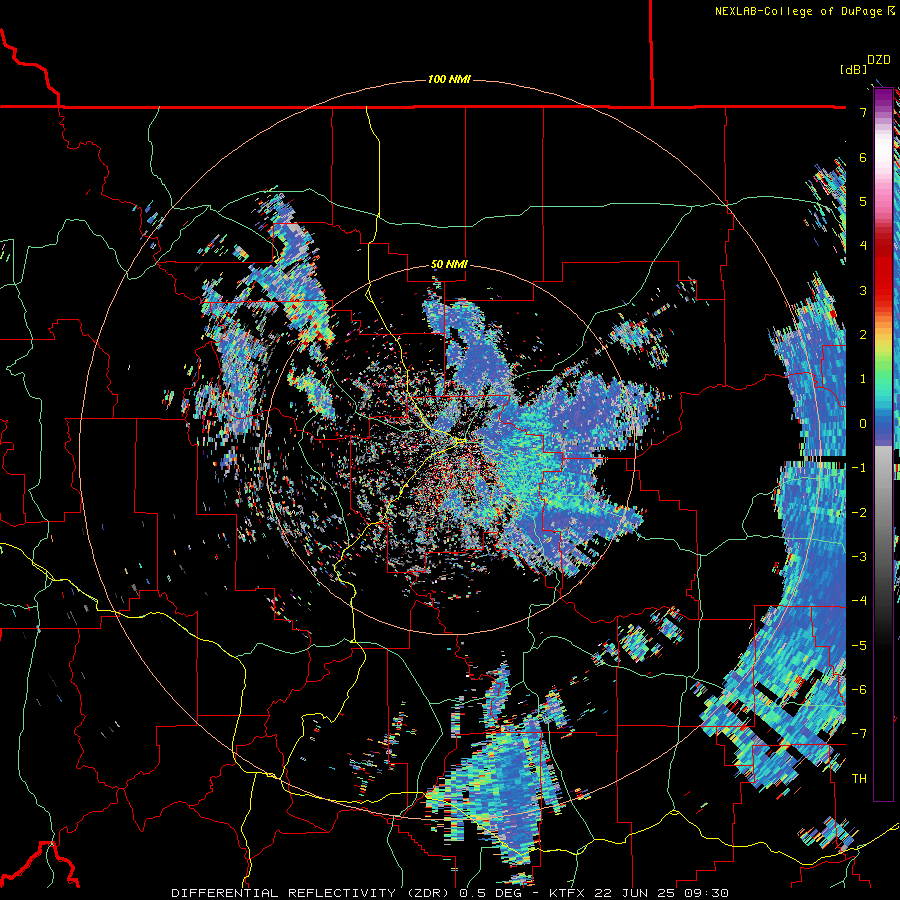Click the 3 value on color scale
The height and width of the screenshot is (900, 900).
863,290
